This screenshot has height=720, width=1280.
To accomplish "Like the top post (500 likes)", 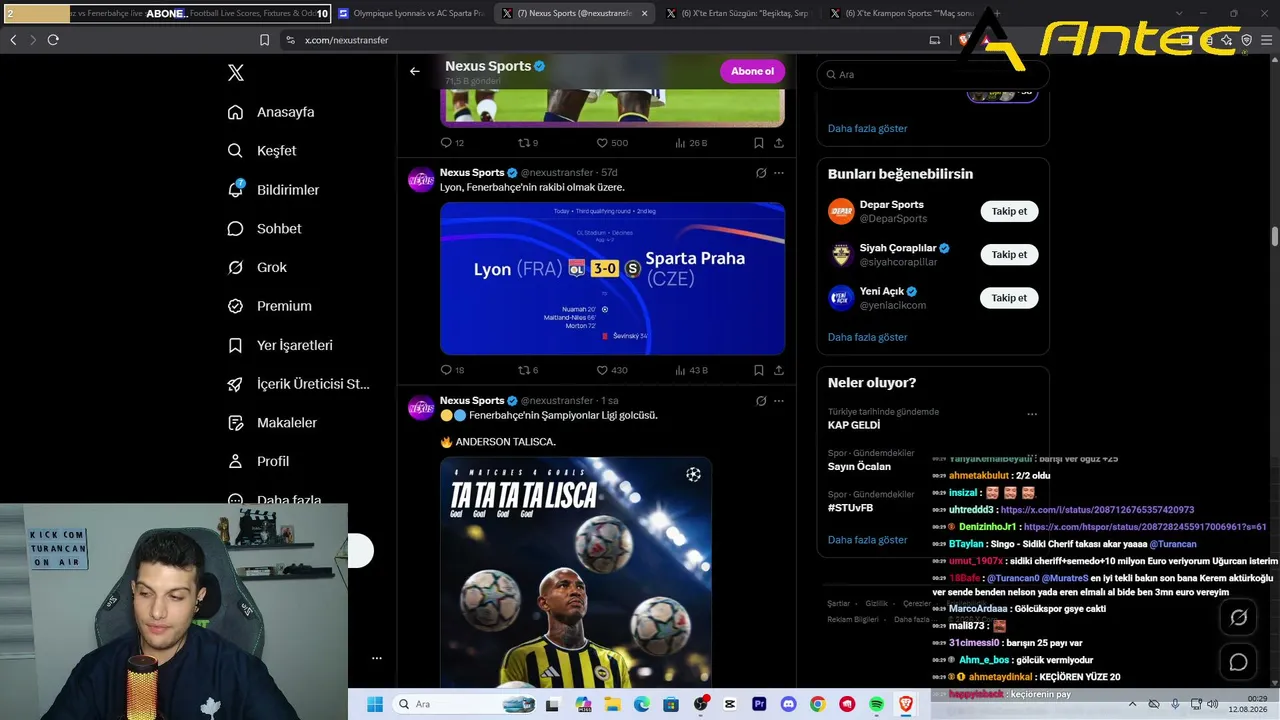I will tap(612, 143).
